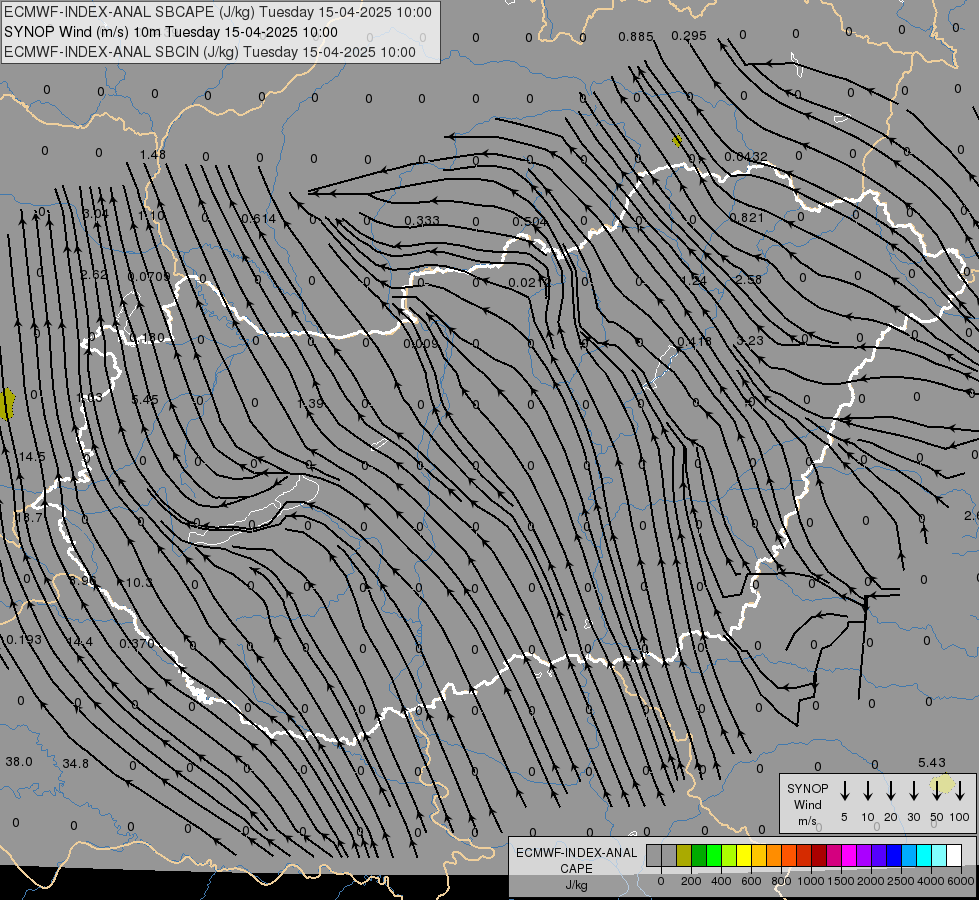Click the 0.295 value at the map top

[x=689, y=36]
